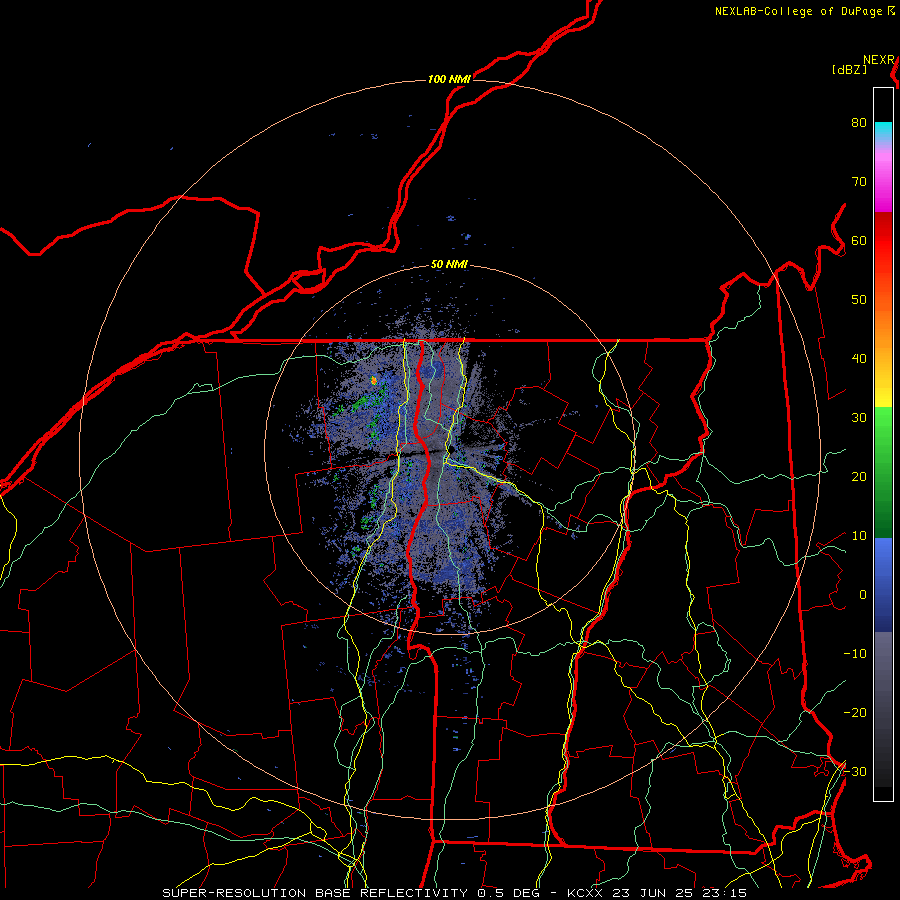
Task: Select the -10 dBZ legend value
Action: tap(855, 653)
